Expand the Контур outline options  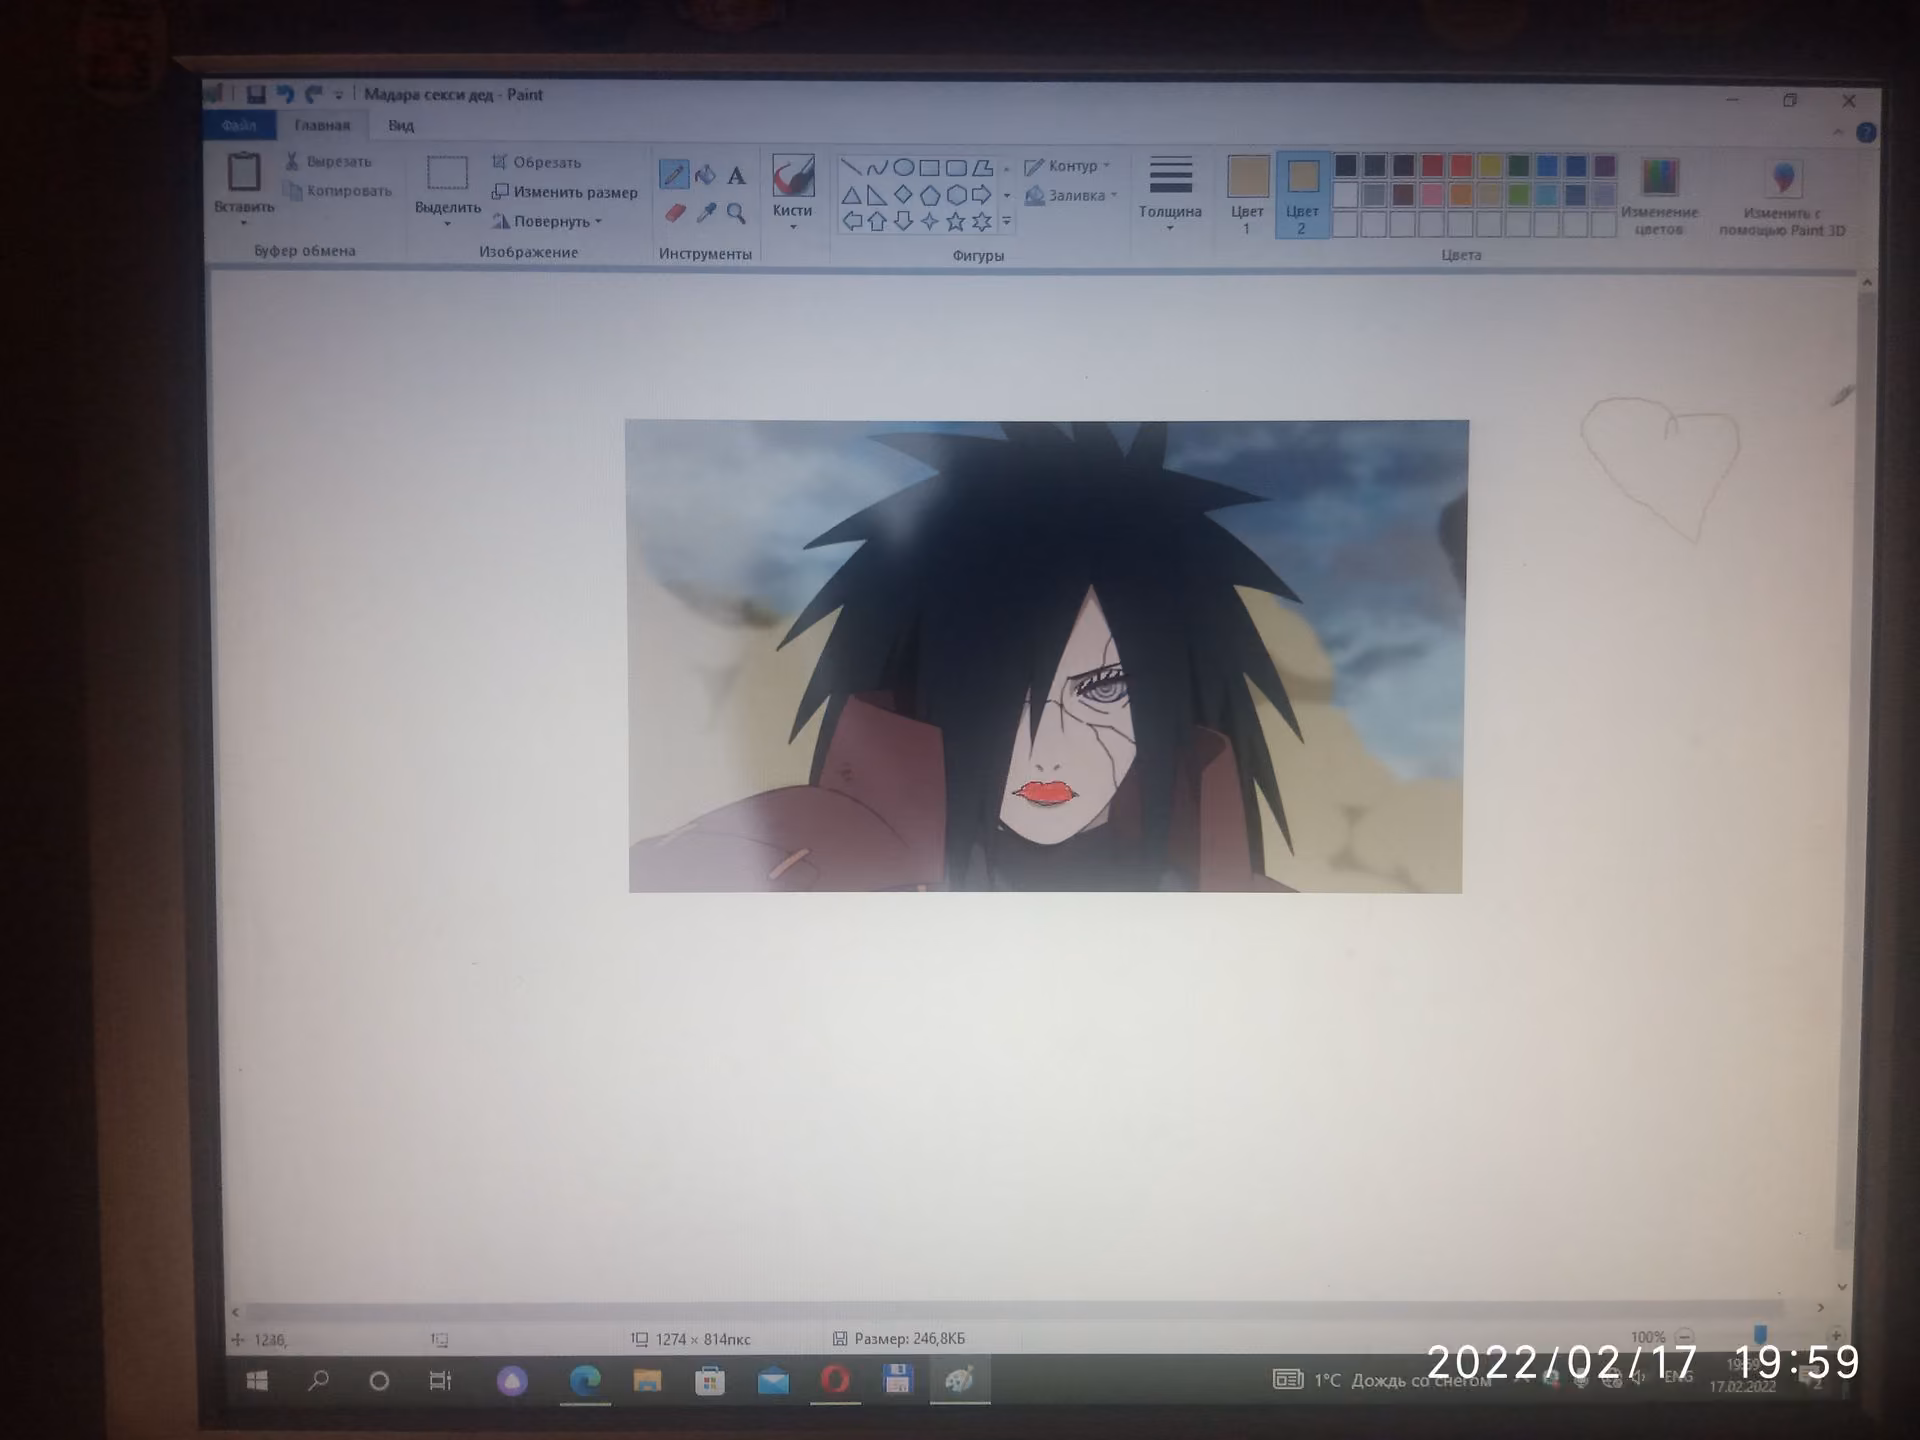click(1067, 166)
